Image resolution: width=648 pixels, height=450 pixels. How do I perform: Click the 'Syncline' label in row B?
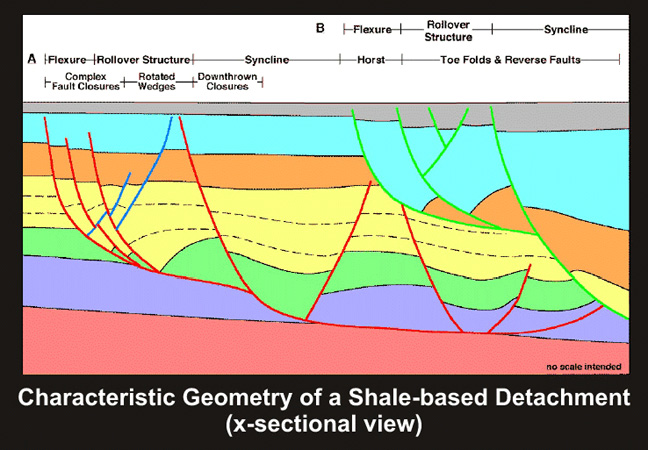pos(566,30)
